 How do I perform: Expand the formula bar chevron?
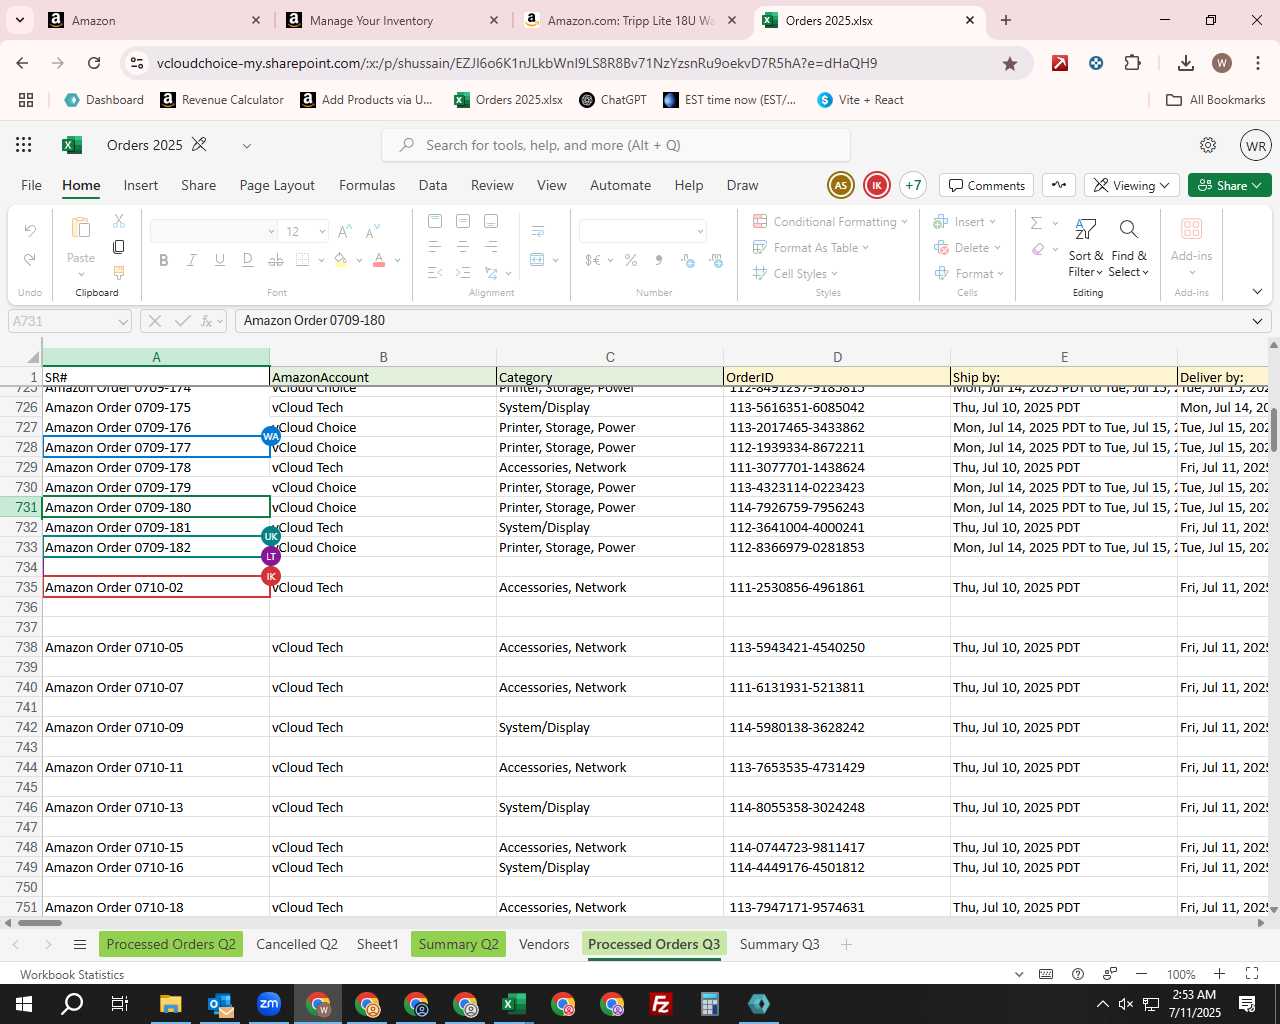coord(1257,321)
